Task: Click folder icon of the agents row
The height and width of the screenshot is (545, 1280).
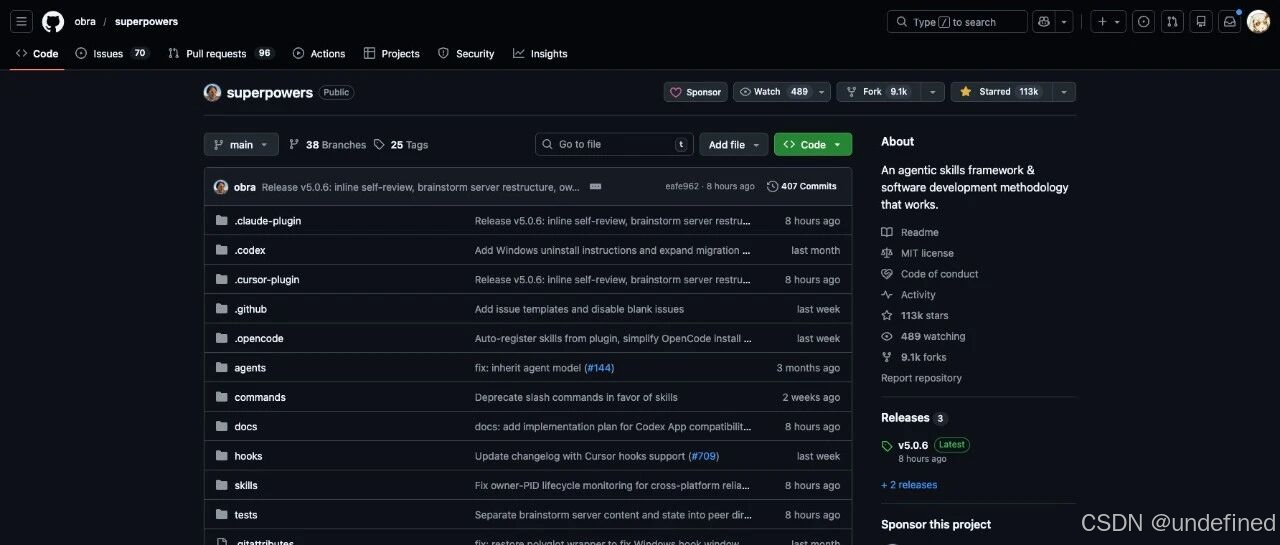Action: pyautogui.click(x=222, y=368)
